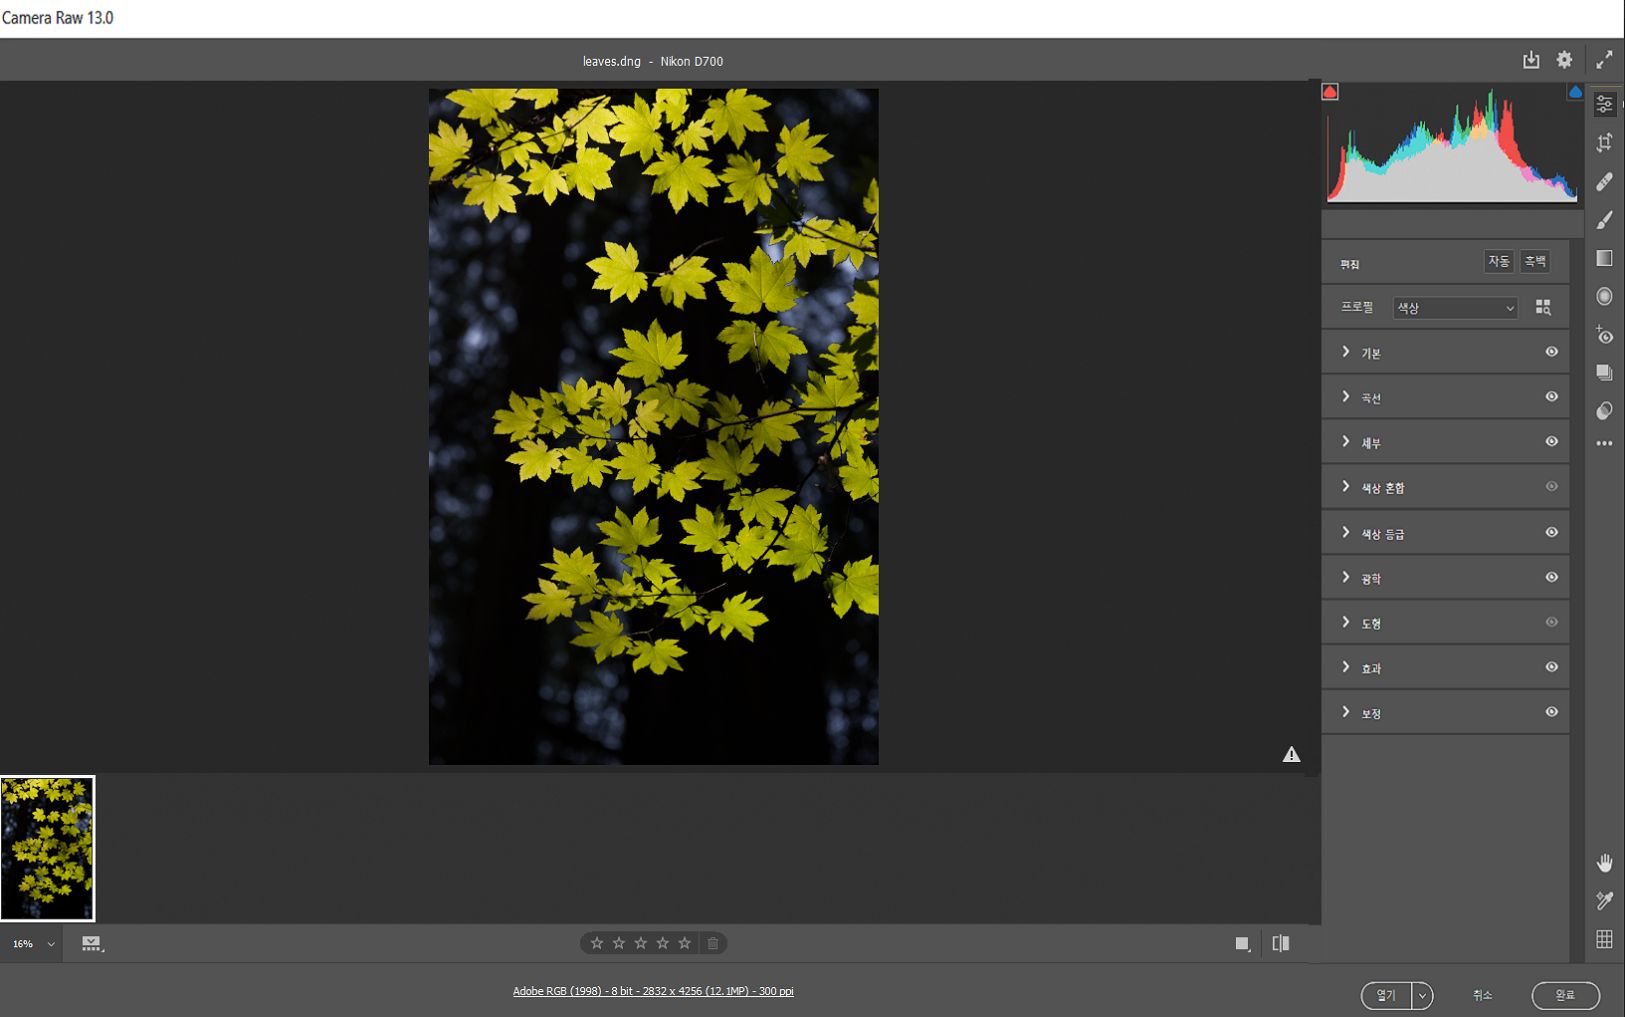The height and width of the screenshot is (1017, 1625).
Task: Open Camera Raw preferences gear icon
Action: coord(1564,60)
